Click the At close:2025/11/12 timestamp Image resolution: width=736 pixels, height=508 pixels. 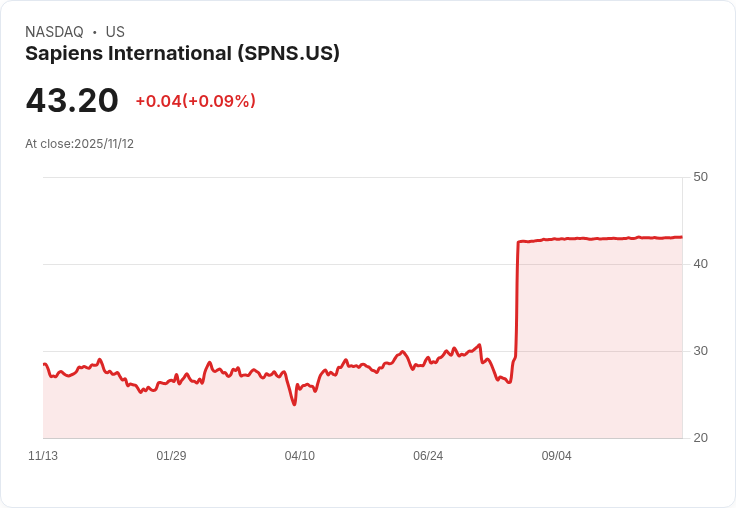pos(79,144)
